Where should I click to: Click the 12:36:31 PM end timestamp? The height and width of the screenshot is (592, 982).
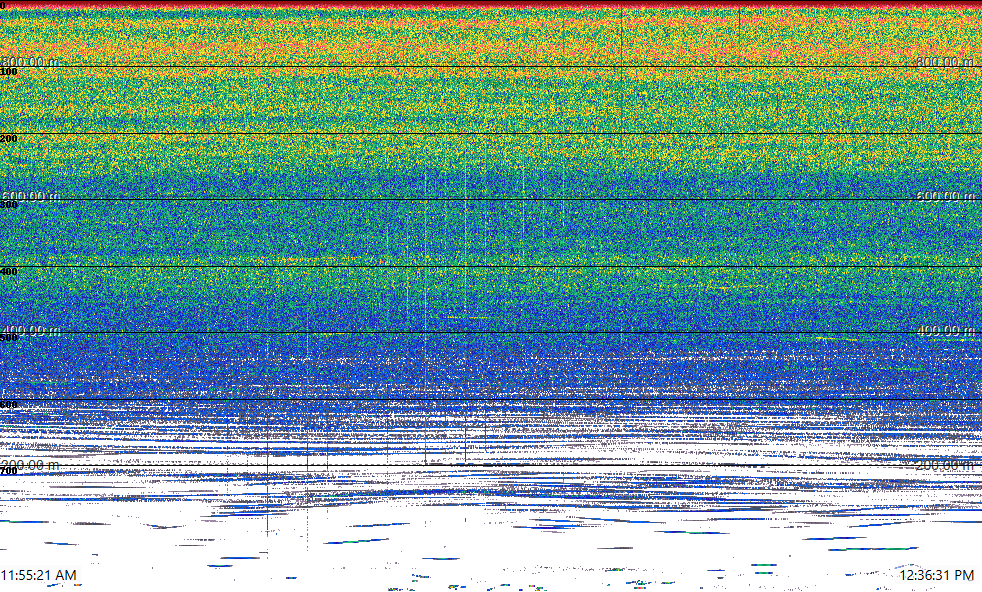coord(937,575)
